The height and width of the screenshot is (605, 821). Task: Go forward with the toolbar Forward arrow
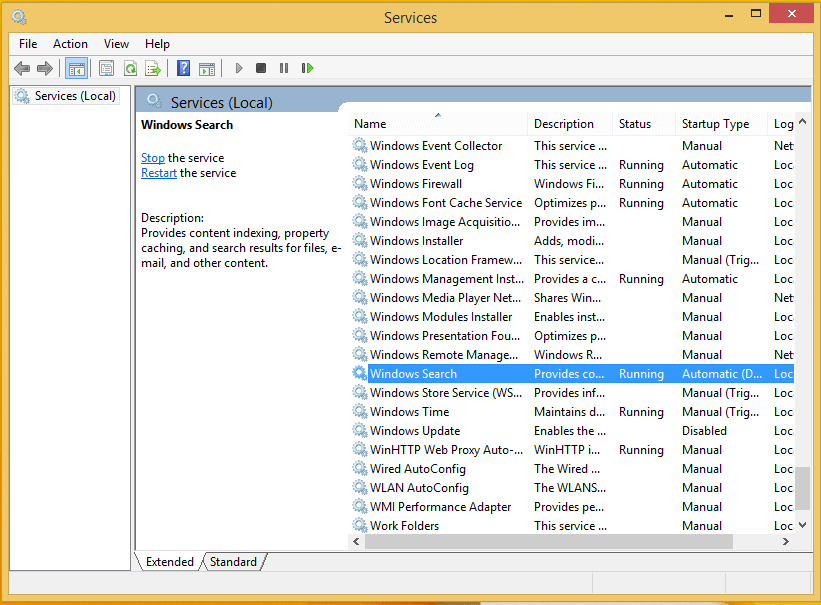(x=45, y=68)
